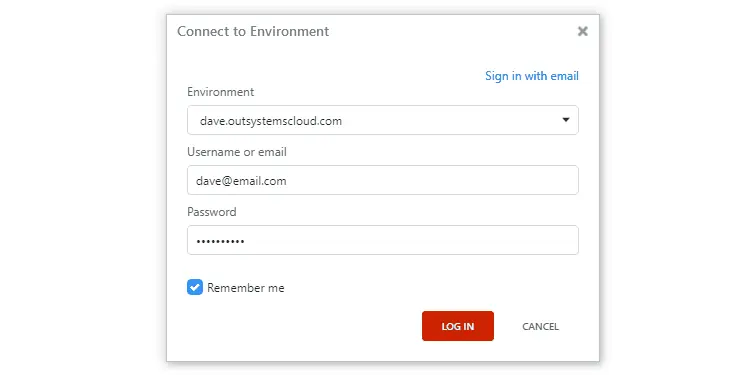
Task: Uncheck the Remember me checkbox
Action: [195, 287]
